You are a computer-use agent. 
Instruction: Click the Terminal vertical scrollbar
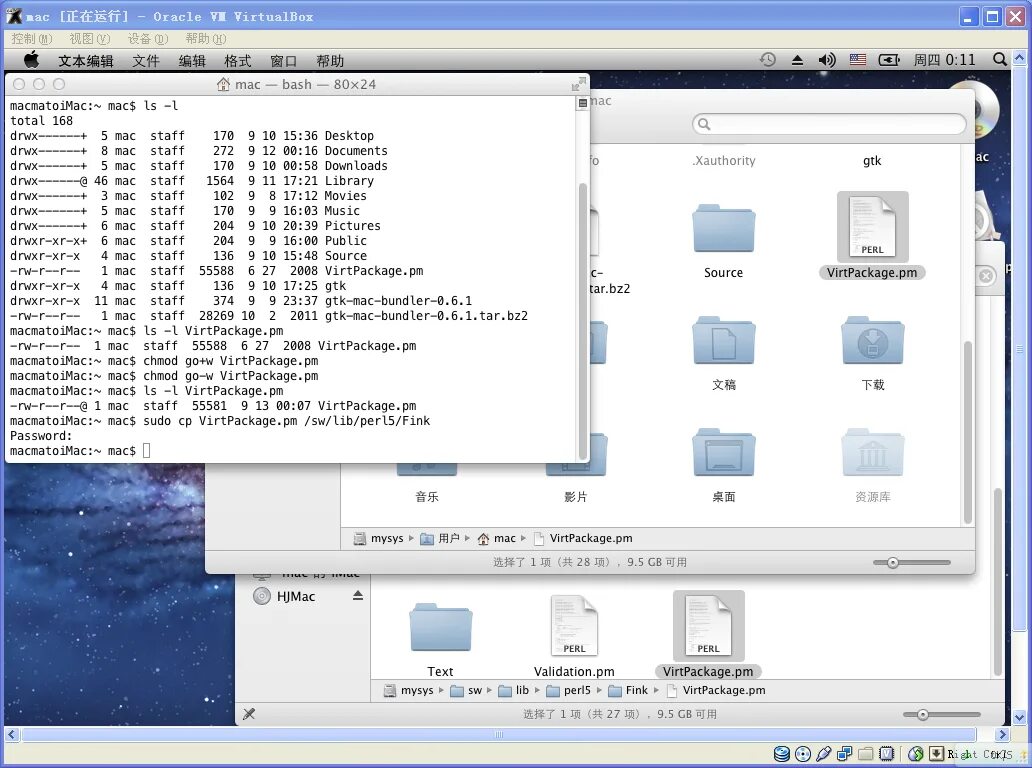(582, 322)
